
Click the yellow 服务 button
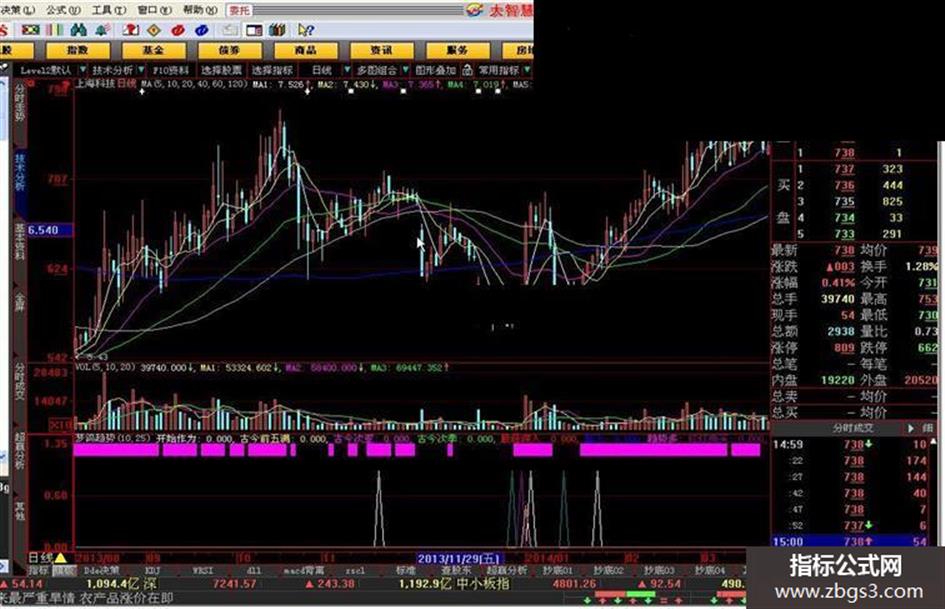point(457,50)
